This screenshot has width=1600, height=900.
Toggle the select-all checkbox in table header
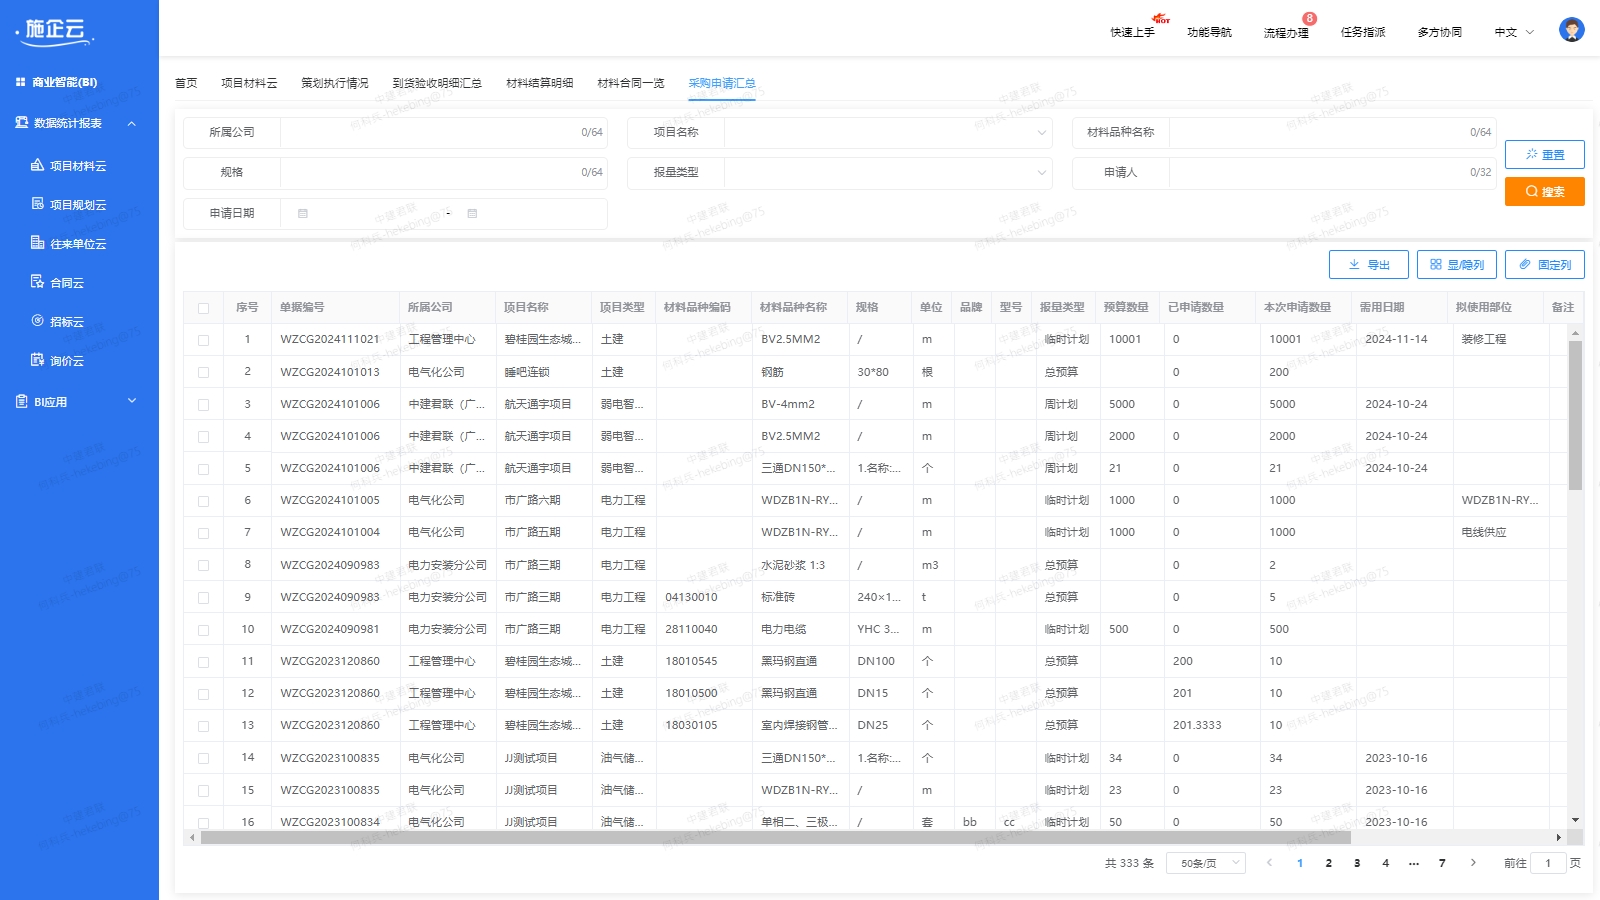(x=204, y=308)
